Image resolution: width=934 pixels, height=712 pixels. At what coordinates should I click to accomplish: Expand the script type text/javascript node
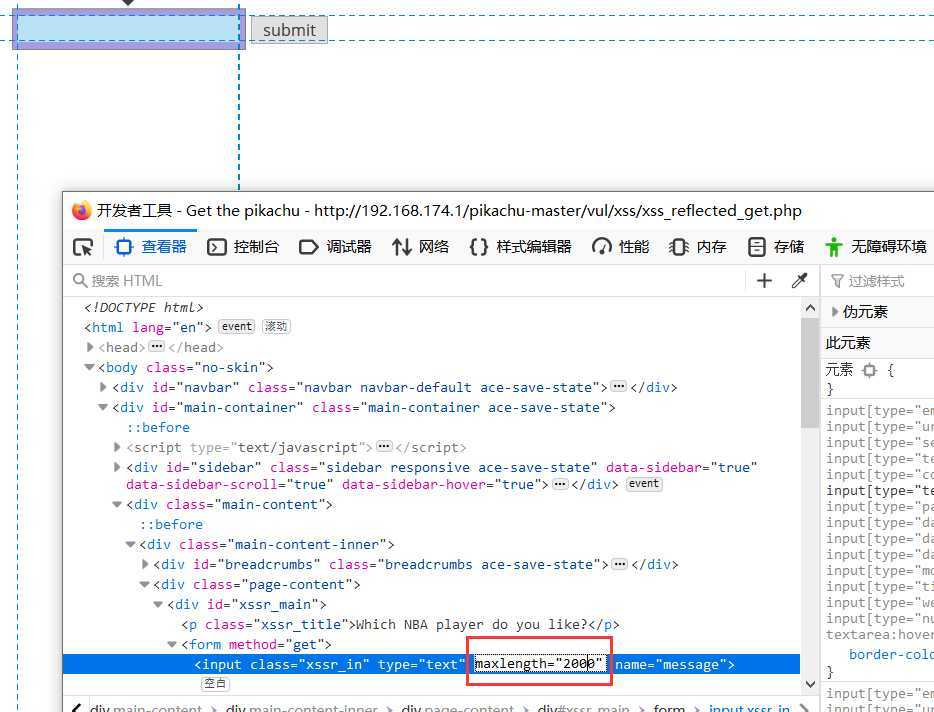click(117, 447)
